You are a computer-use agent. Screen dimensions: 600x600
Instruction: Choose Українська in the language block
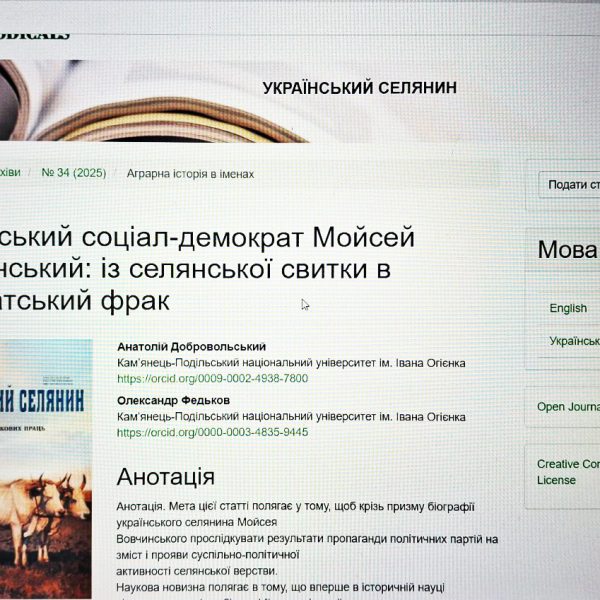point(574,341)
